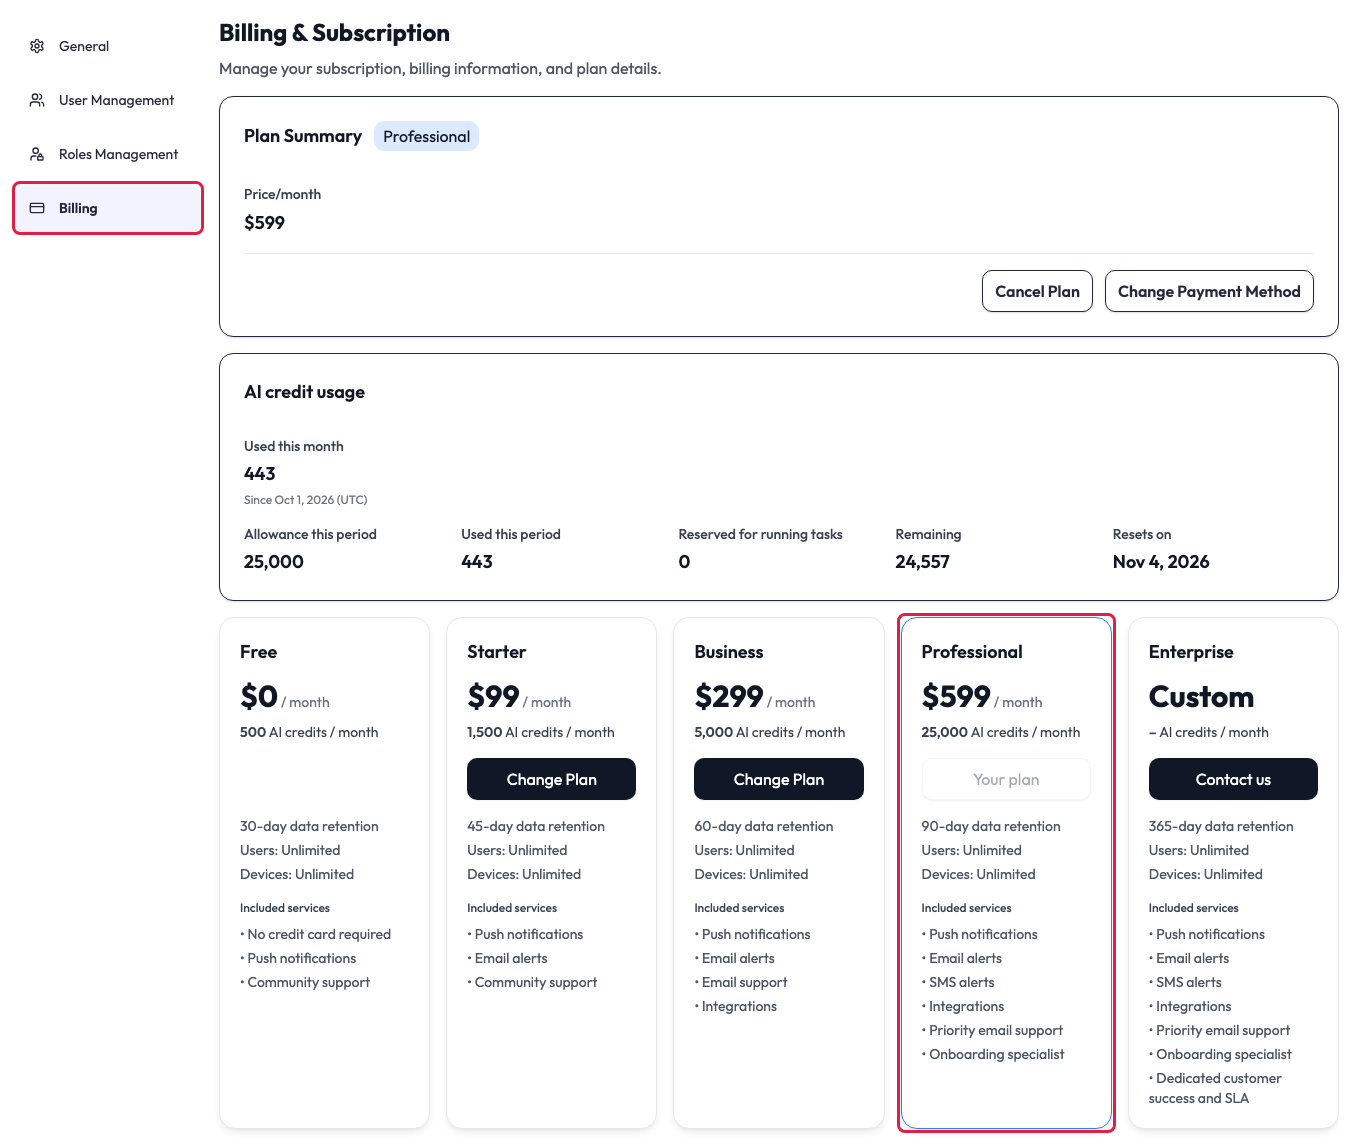Click the Cancel Plan button
Image resolution: width=1355 pixels, height=1145 pixels.
(x=1037, y=291)
